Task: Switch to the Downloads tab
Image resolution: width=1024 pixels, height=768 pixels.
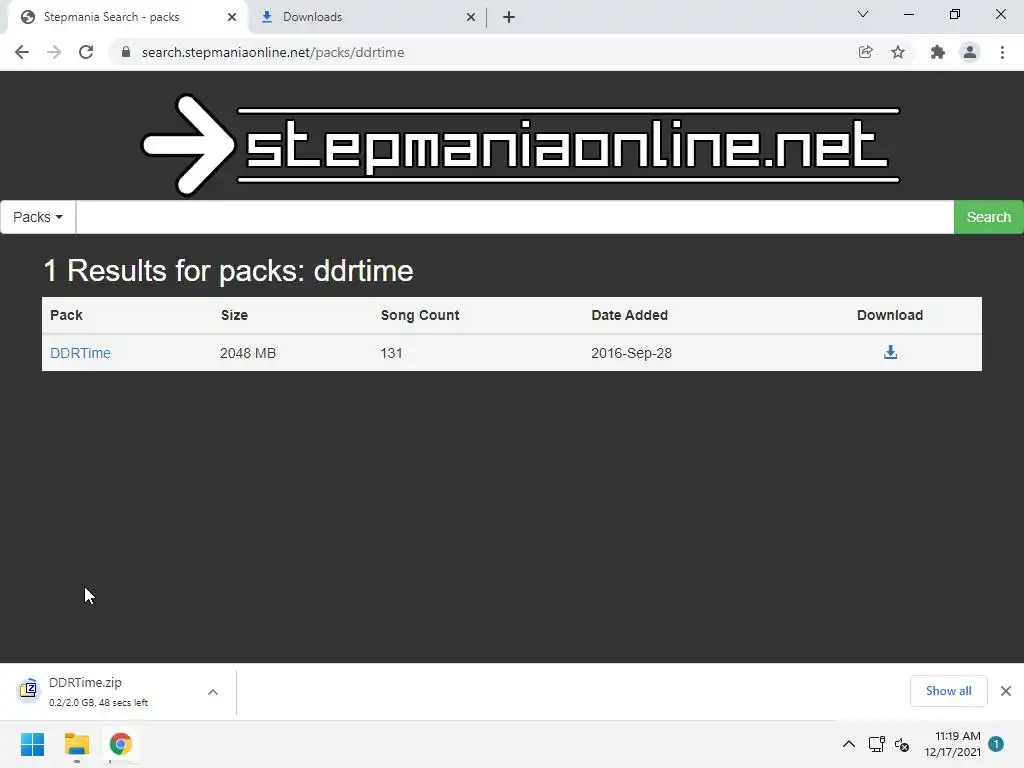Action: 366,17
